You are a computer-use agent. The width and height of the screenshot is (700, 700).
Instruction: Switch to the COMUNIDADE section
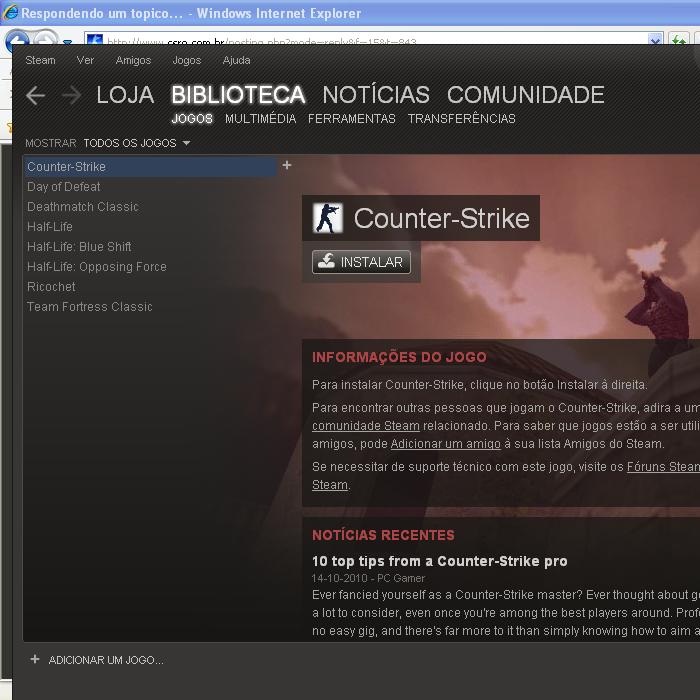tap(525, 95)
